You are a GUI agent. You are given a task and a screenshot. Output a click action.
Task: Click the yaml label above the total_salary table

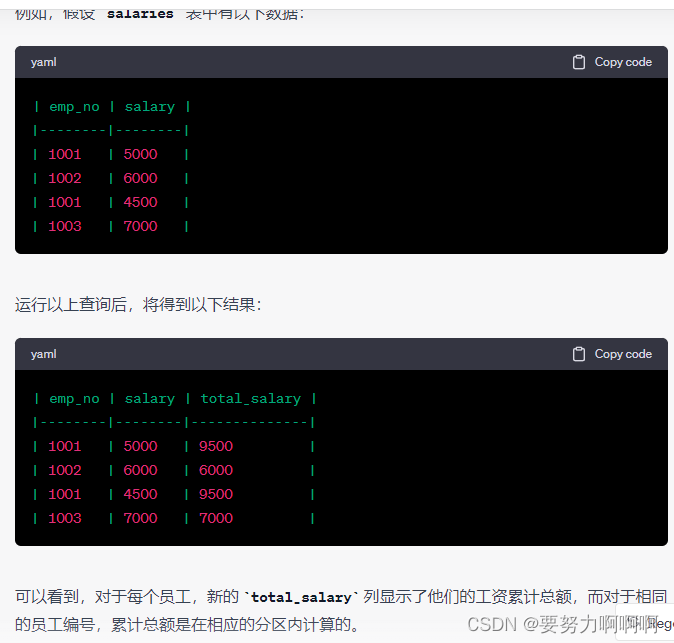click(43, 354)
